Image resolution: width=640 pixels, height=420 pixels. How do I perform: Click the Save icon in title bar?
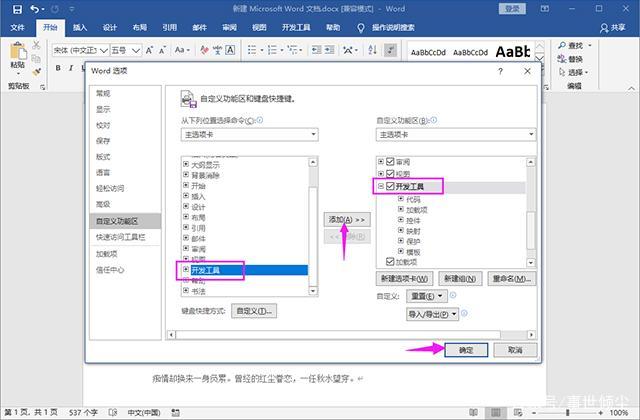17,9
